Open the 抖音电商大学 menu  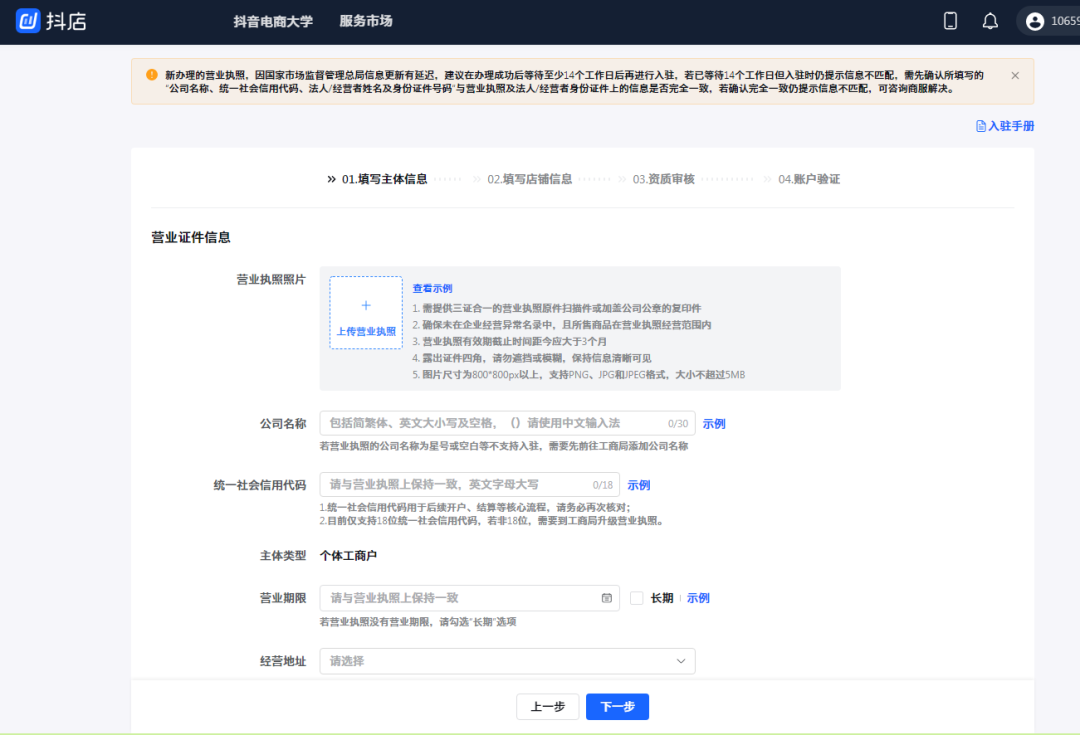point(273,21)
